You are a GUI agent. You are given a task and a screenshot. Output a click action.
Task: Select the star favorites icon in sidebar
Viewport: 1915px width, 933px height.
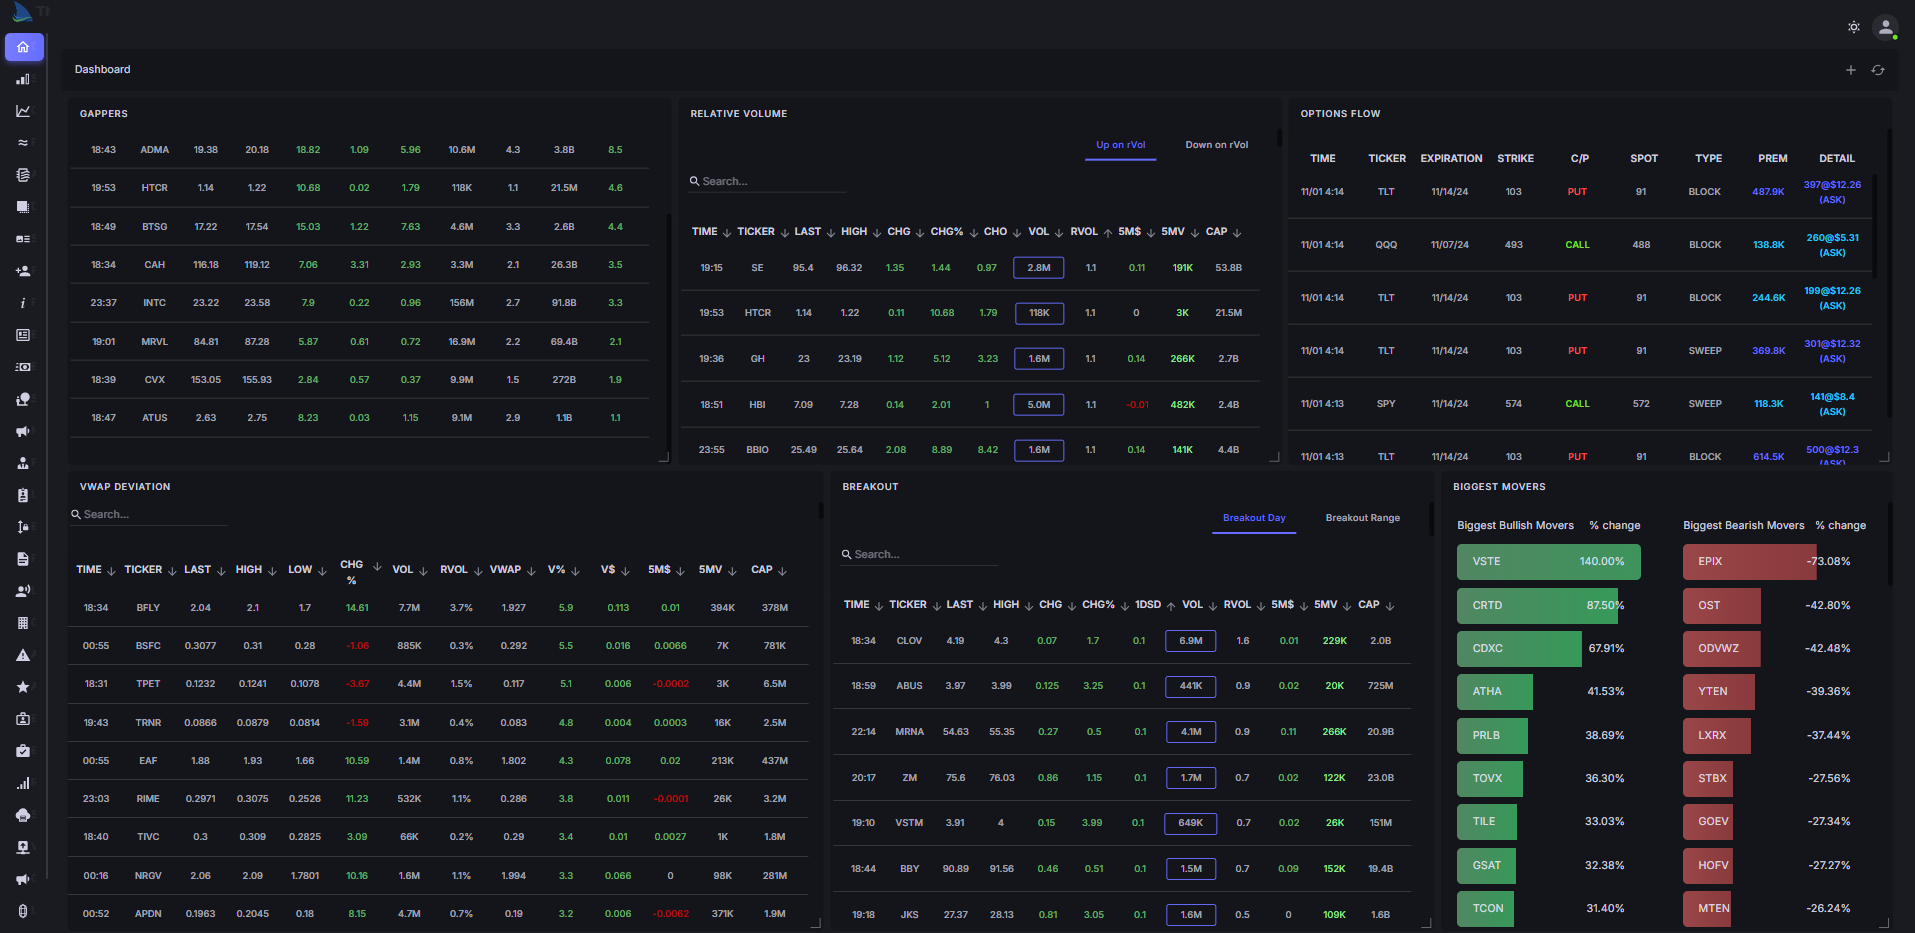tap(23, 687)
